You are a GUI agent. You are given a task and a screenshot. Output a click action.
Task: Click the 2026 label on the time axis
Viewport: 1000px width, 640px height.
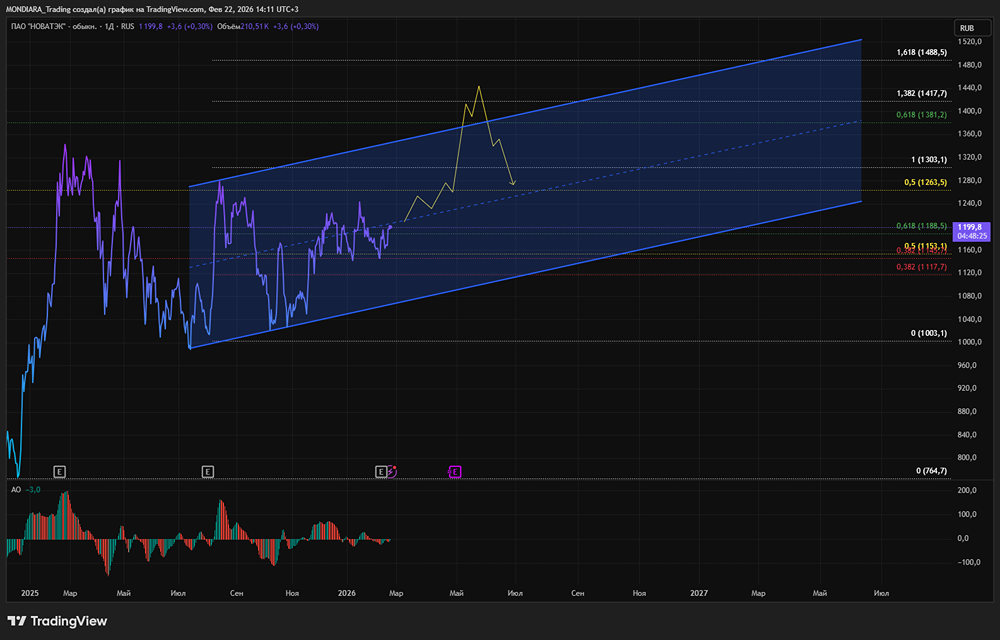pos(346,593)
